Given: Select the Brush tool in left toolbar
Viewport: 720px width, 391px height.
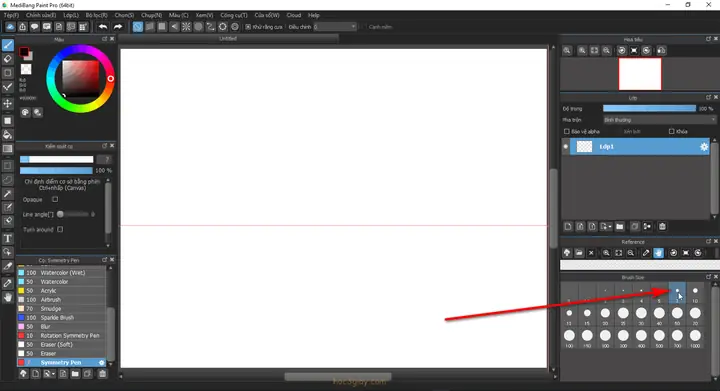Looking at the screenshot, I should pyautogui.click(x=8, y=45).
